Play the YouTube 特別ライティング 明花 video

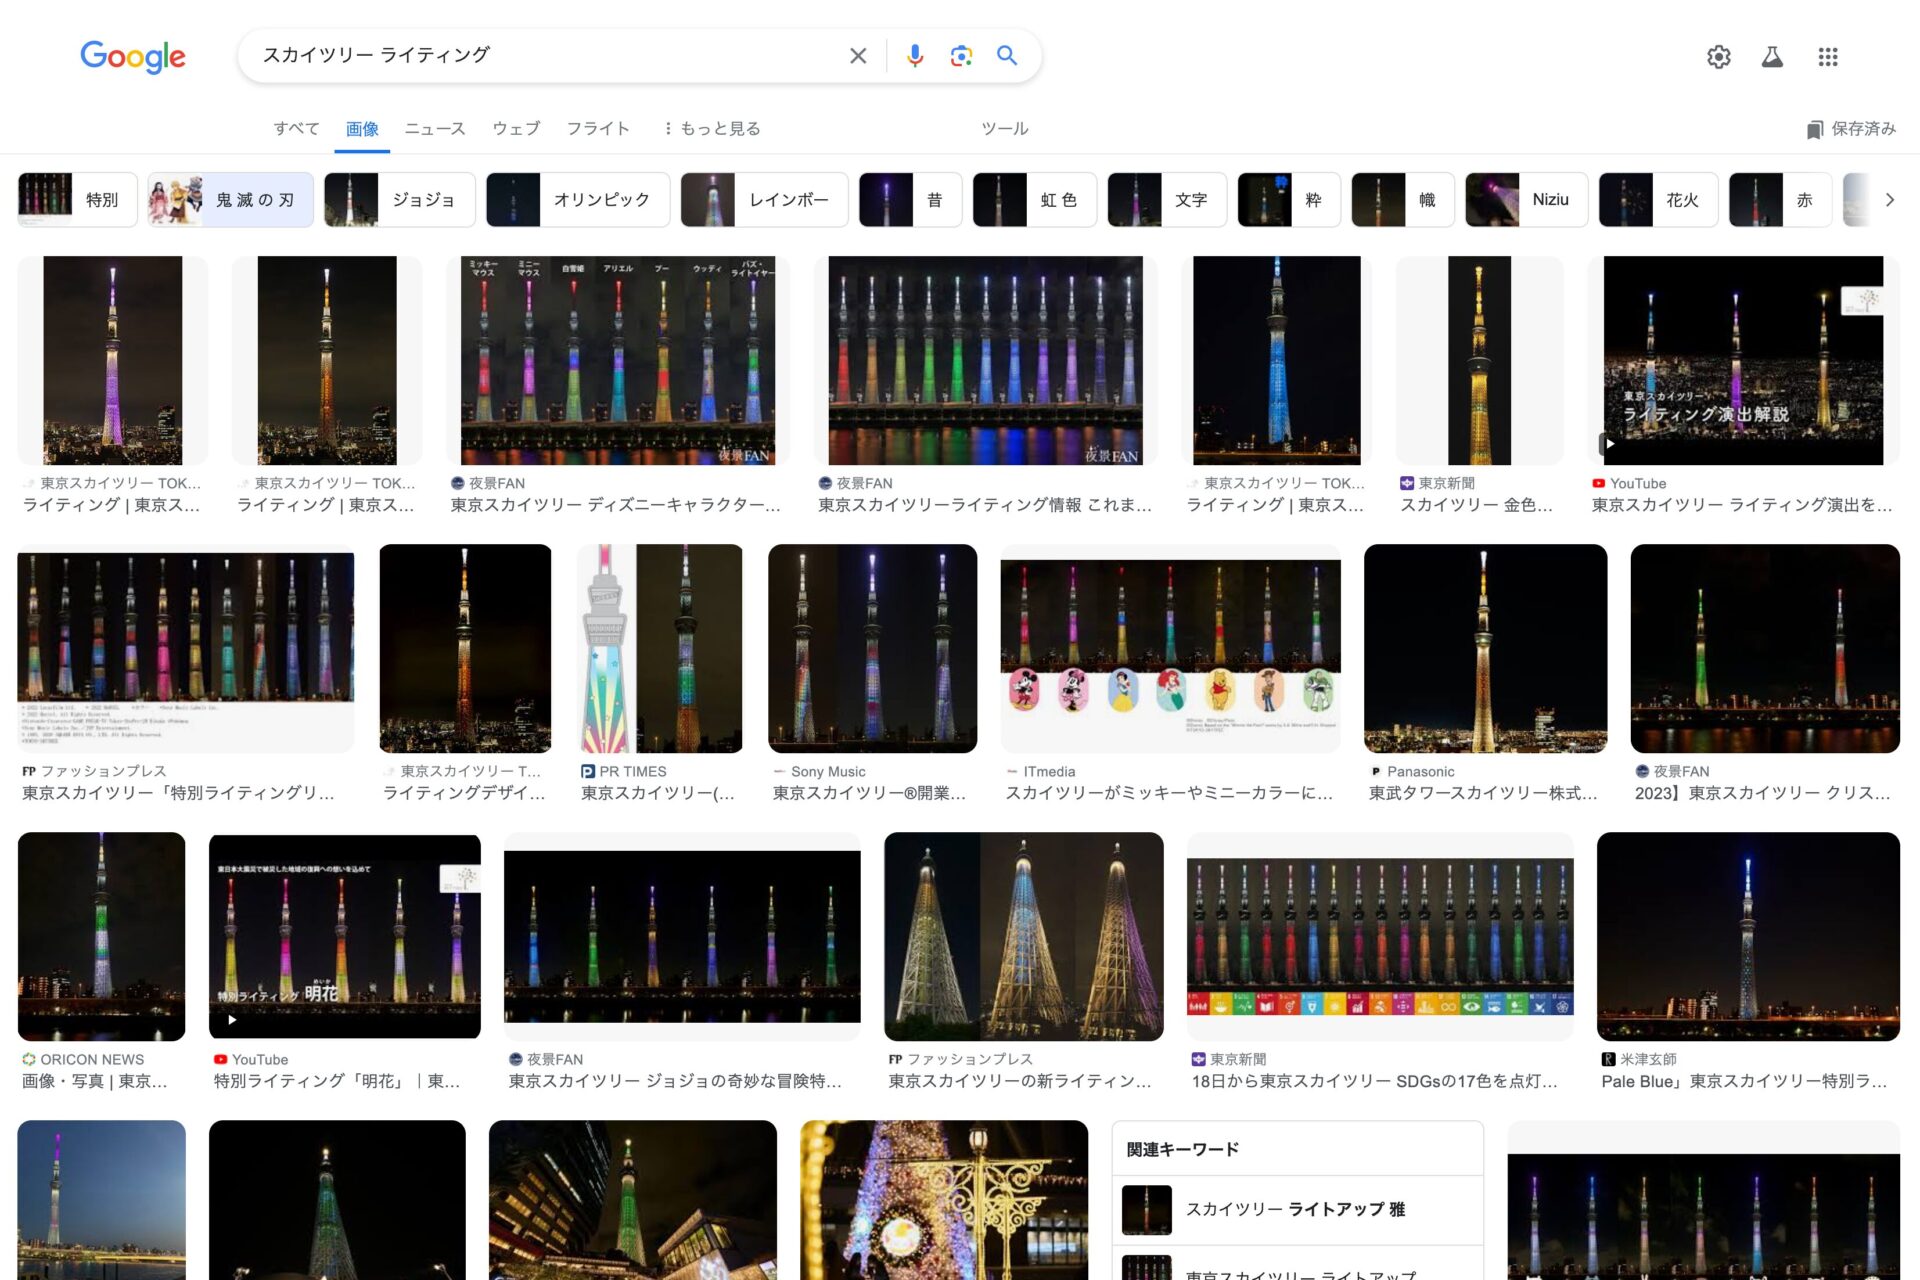coord(345,936)
